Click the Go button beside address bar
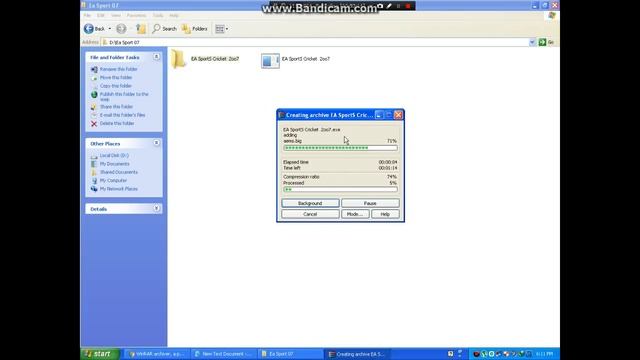This screenshot has width=640, height=360. [547, 42]
